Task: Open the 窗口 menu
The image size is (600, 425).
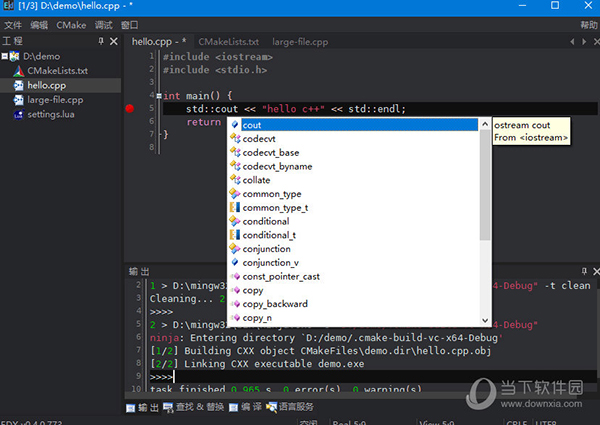Action: (129, 25)
